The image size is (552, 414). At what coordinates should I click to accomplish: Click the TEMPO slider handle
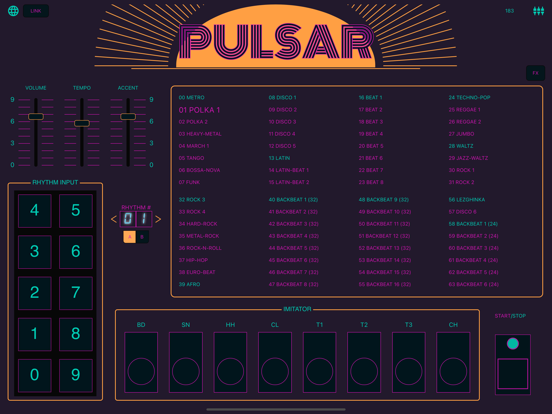tap(82, 123)
